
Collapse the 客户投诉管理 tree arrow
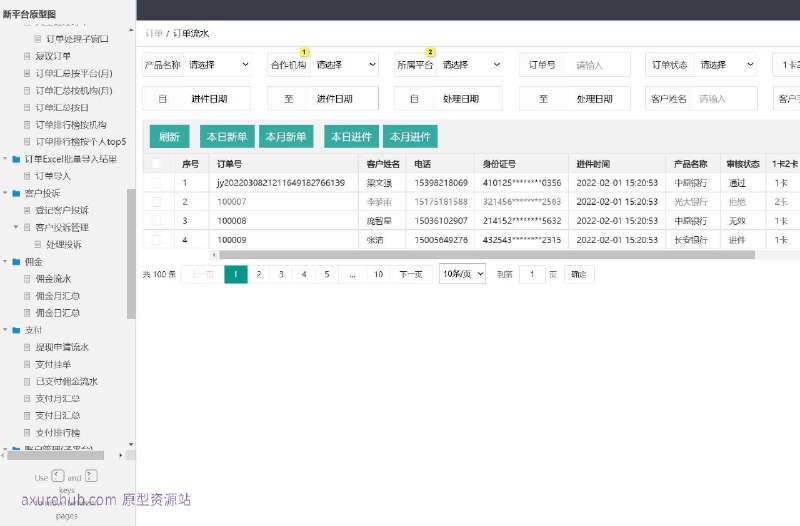tap(16, 227)
